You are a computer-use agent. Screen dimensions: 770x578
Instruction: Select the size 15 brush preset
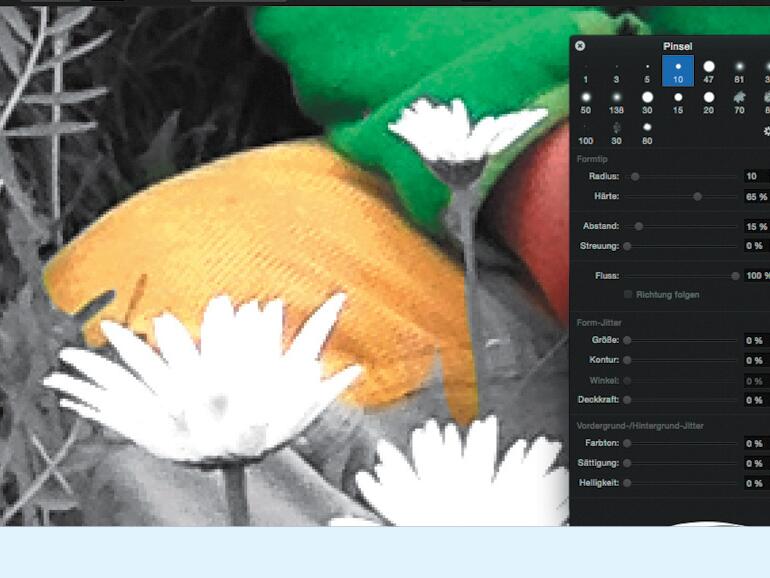tap(678, 103)
